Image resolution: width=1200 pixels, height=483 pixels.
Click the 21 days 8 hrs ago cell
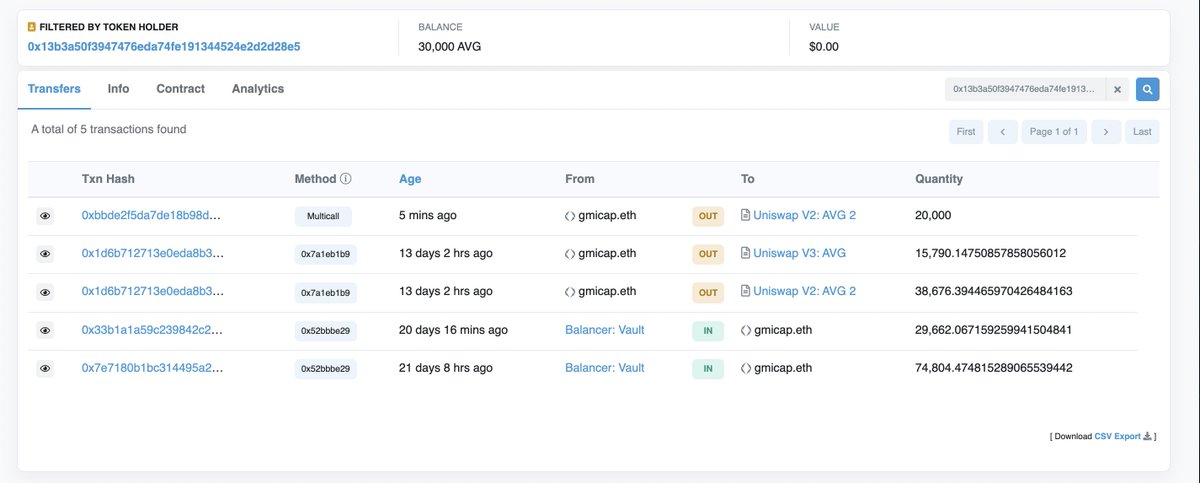click(x=446, y=368)
